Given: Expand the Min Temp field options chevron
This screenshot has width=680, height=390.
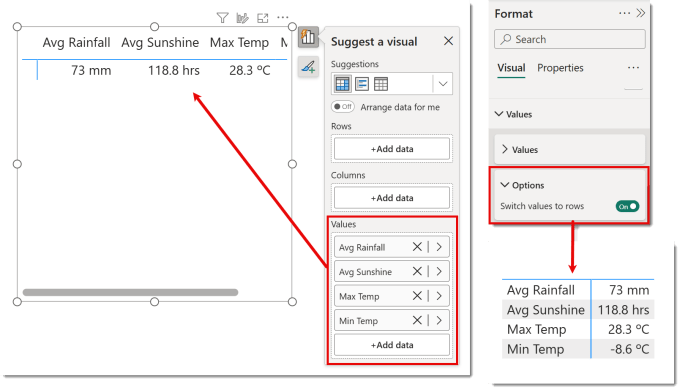Looking at the screenshot, I should pyautogui.click(x=439, y=320).
